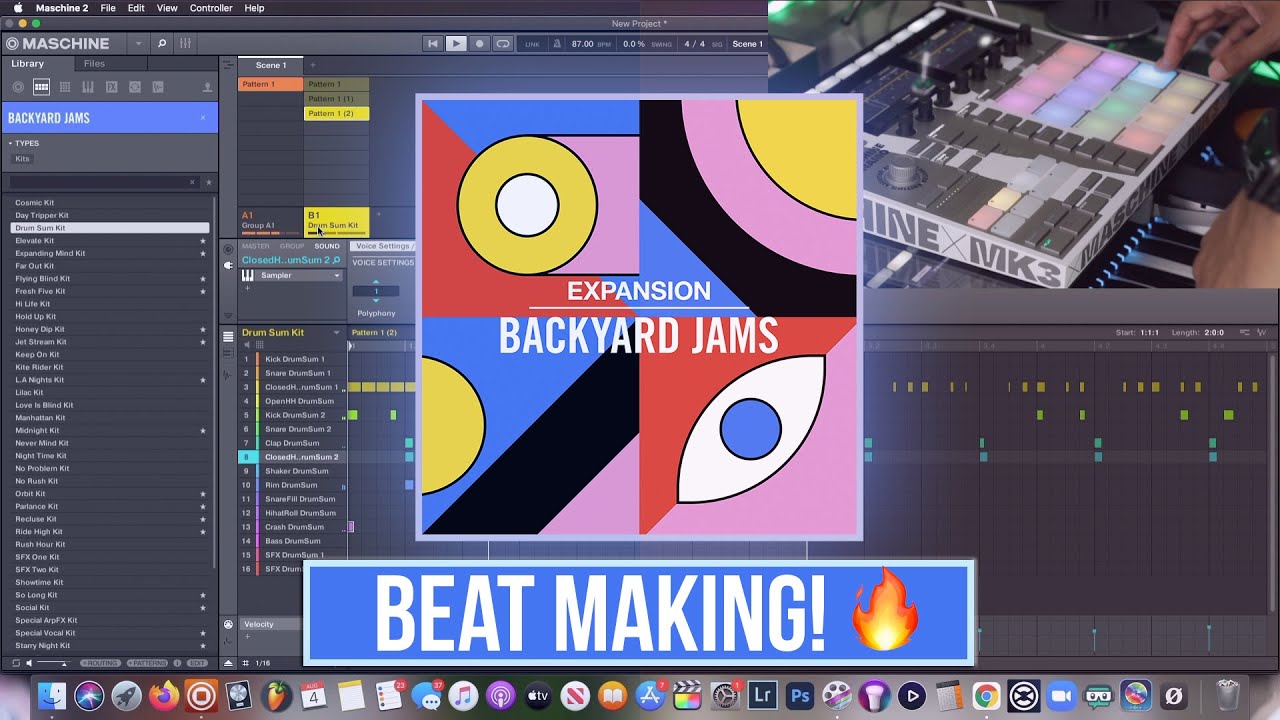Adjust the prehear volume slider

click(x=52, y=663)
